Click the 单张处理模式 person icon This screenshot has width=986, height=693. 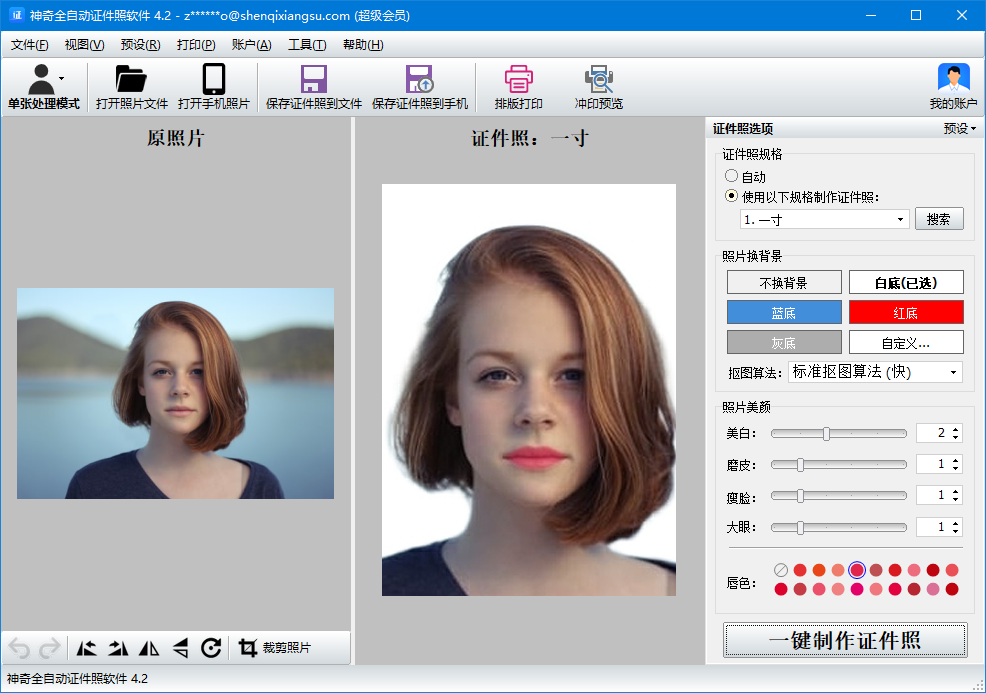point(41,79)
